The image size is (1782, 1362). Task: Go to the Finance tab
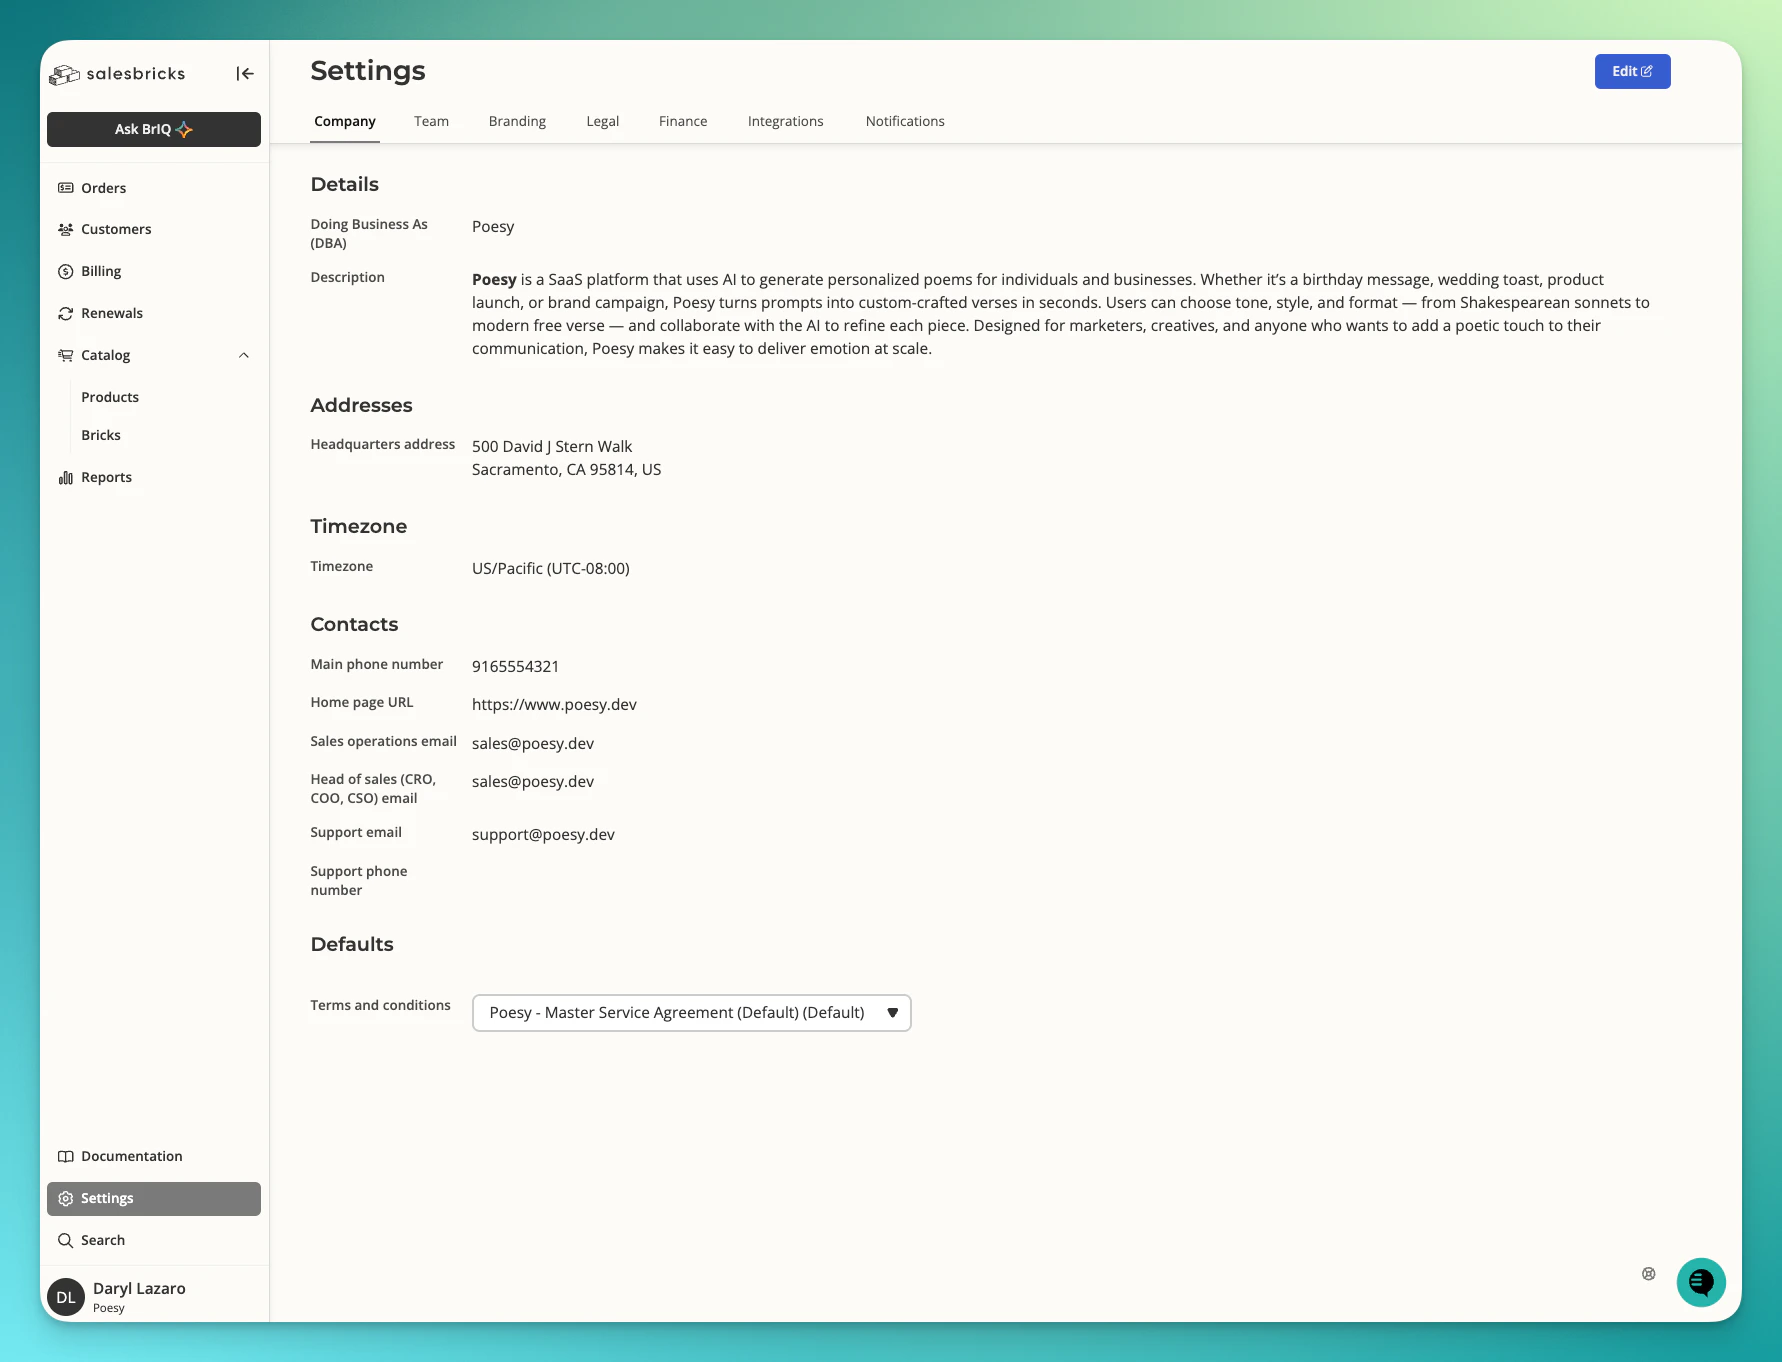683,121
